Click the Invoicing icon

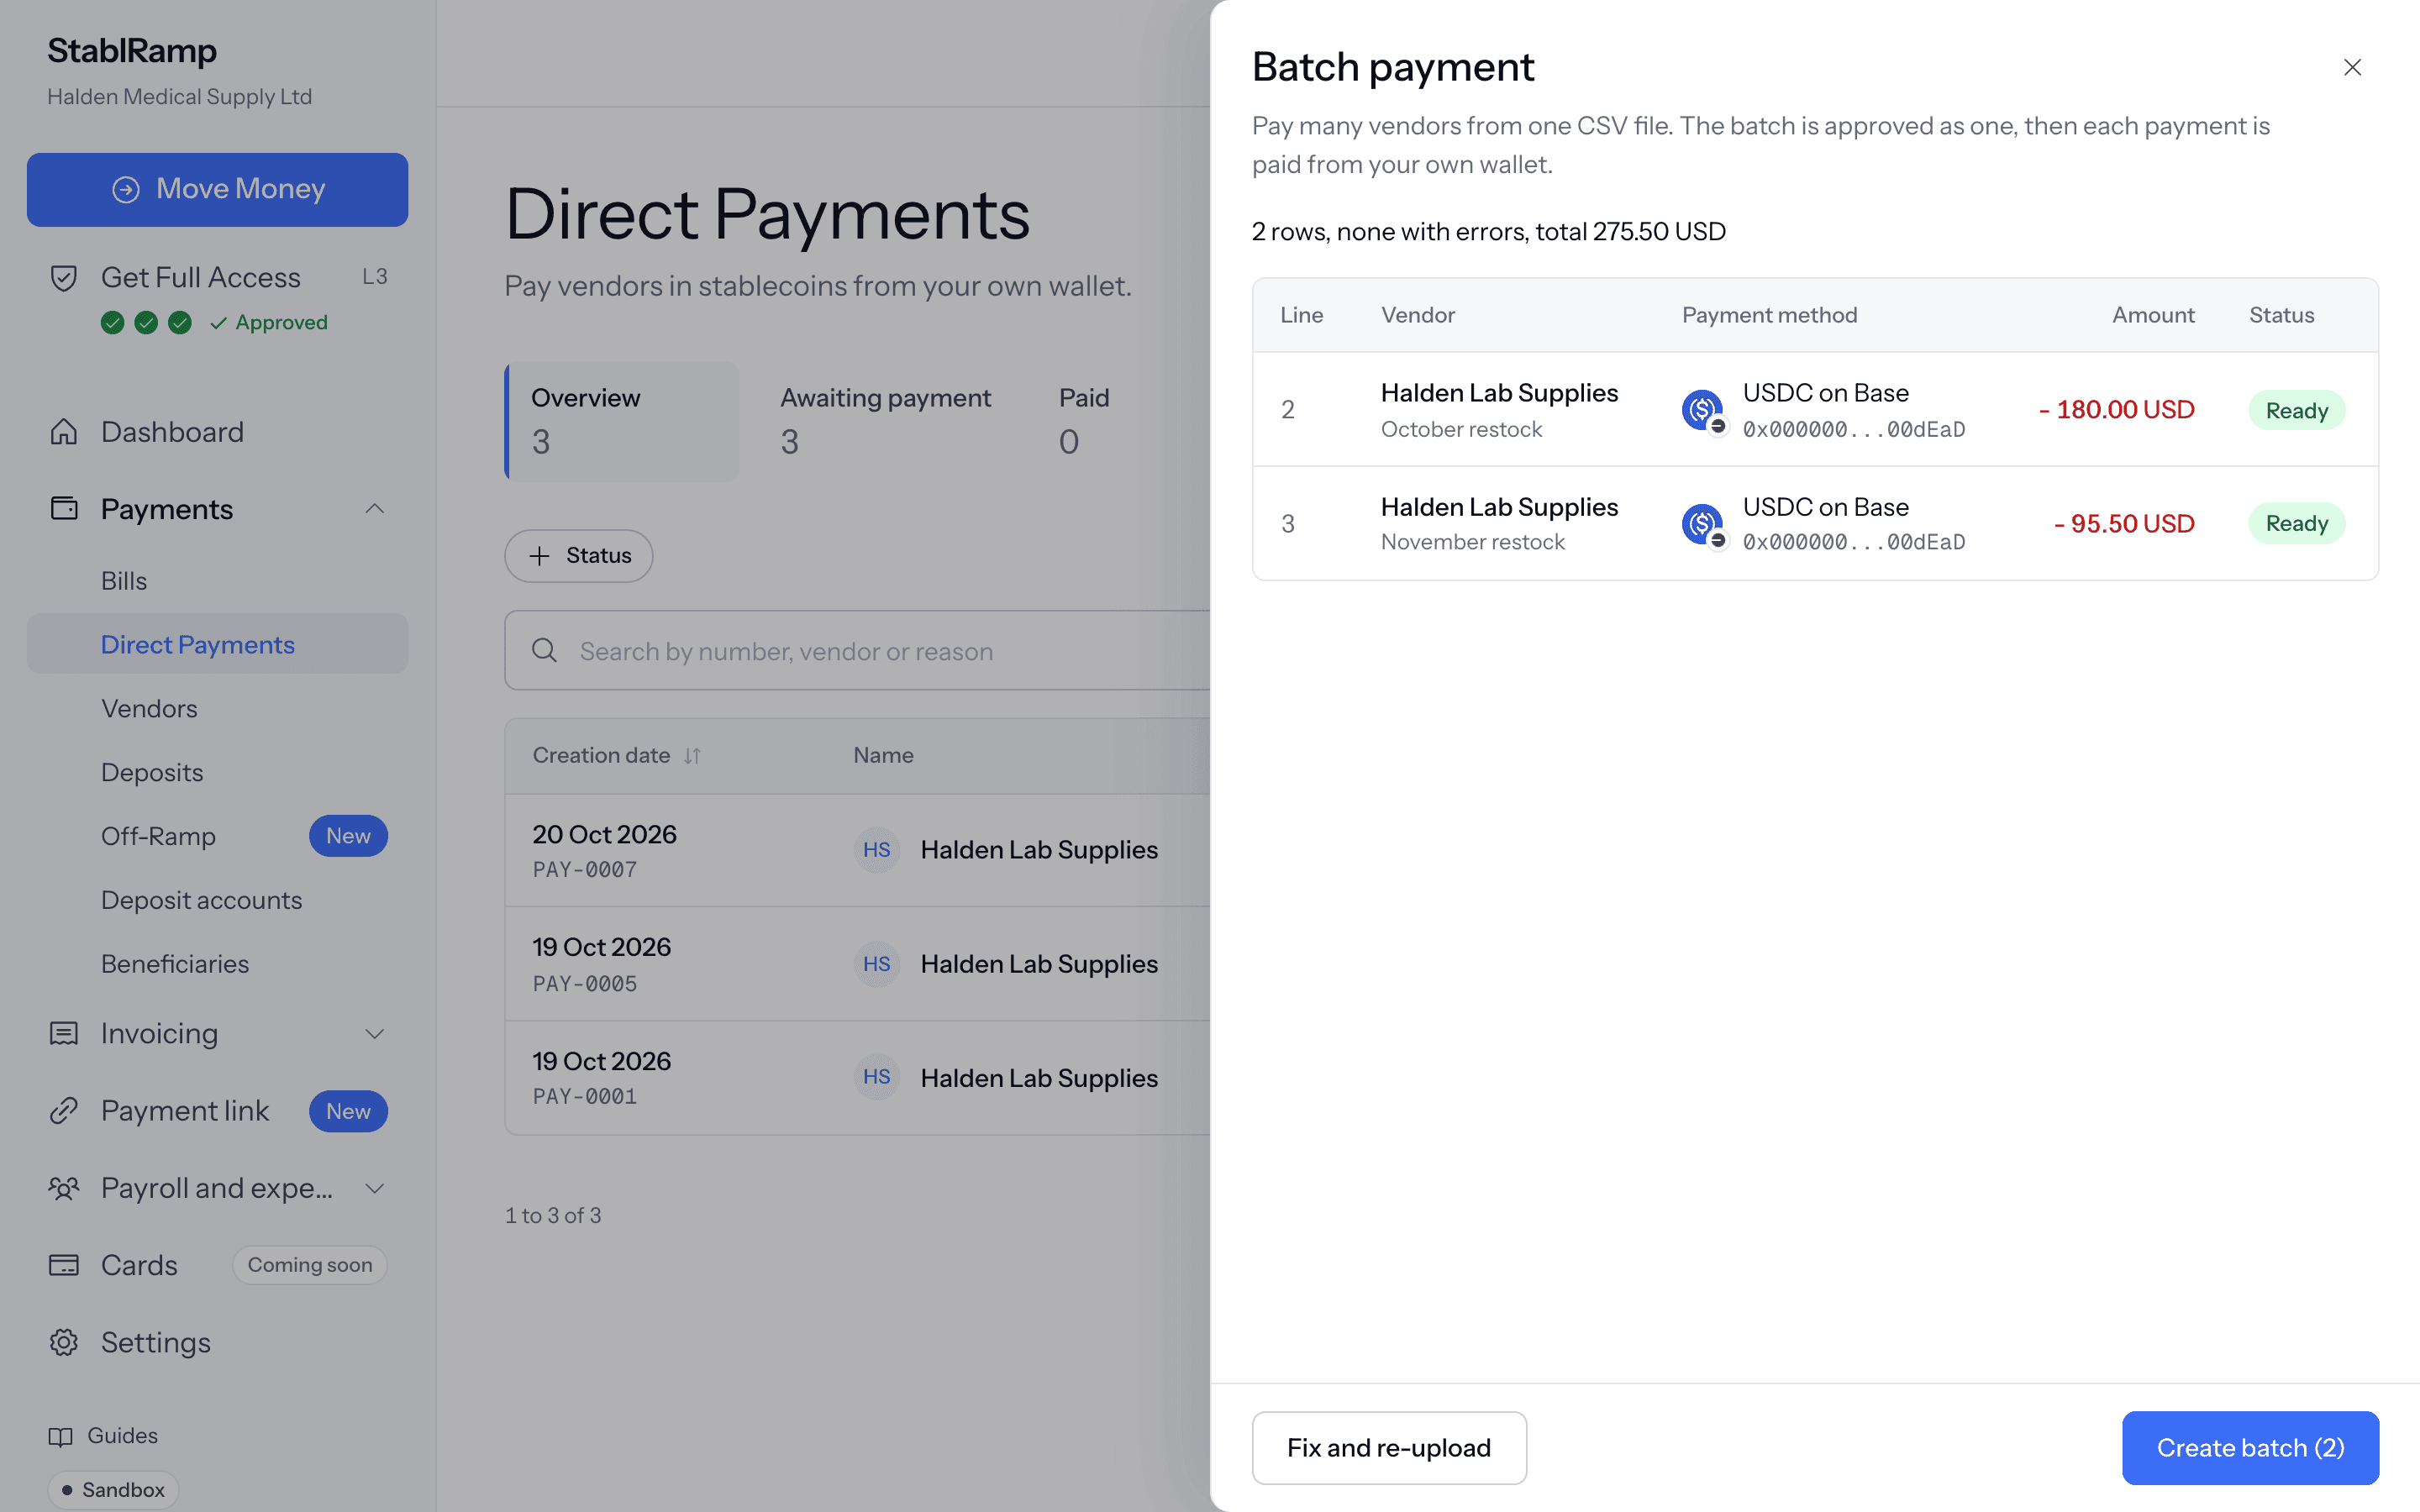pos(64,1033)
